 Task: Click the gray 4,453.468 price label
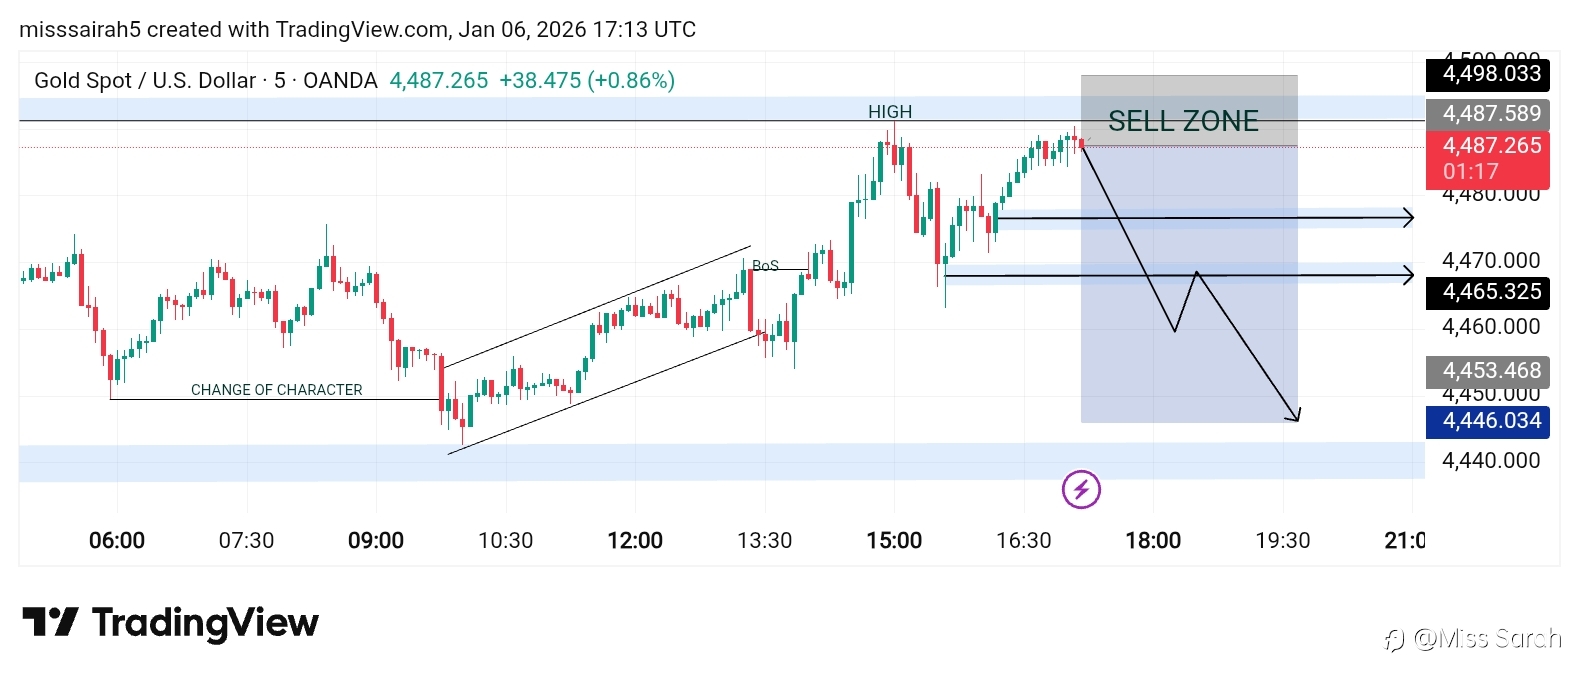pos(1488,371)
